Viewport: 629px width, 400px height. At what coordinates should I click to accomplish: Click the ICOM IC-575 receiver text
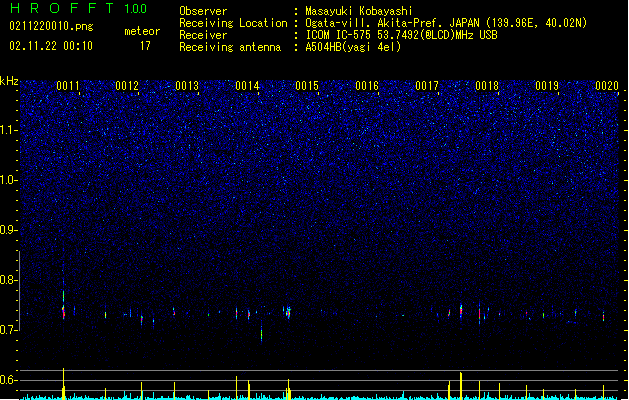[x=401, y=35]
